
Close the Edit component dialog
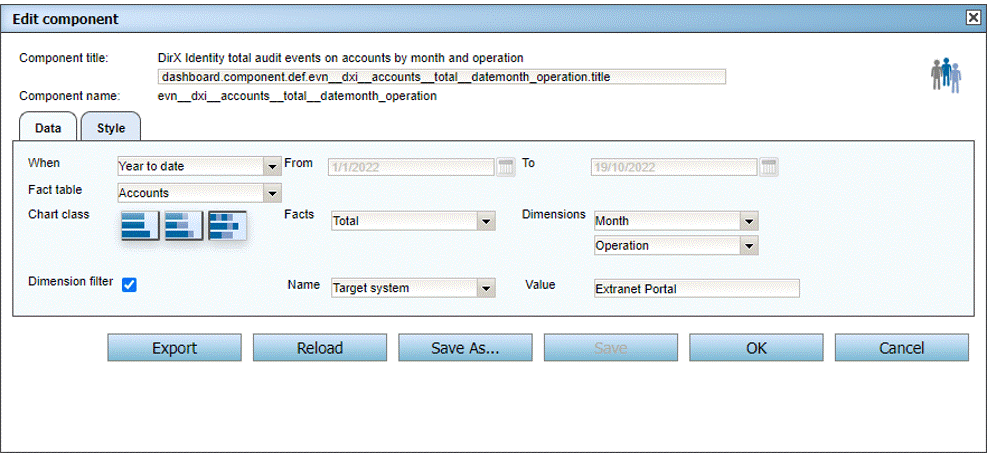(x=972, y=18)
